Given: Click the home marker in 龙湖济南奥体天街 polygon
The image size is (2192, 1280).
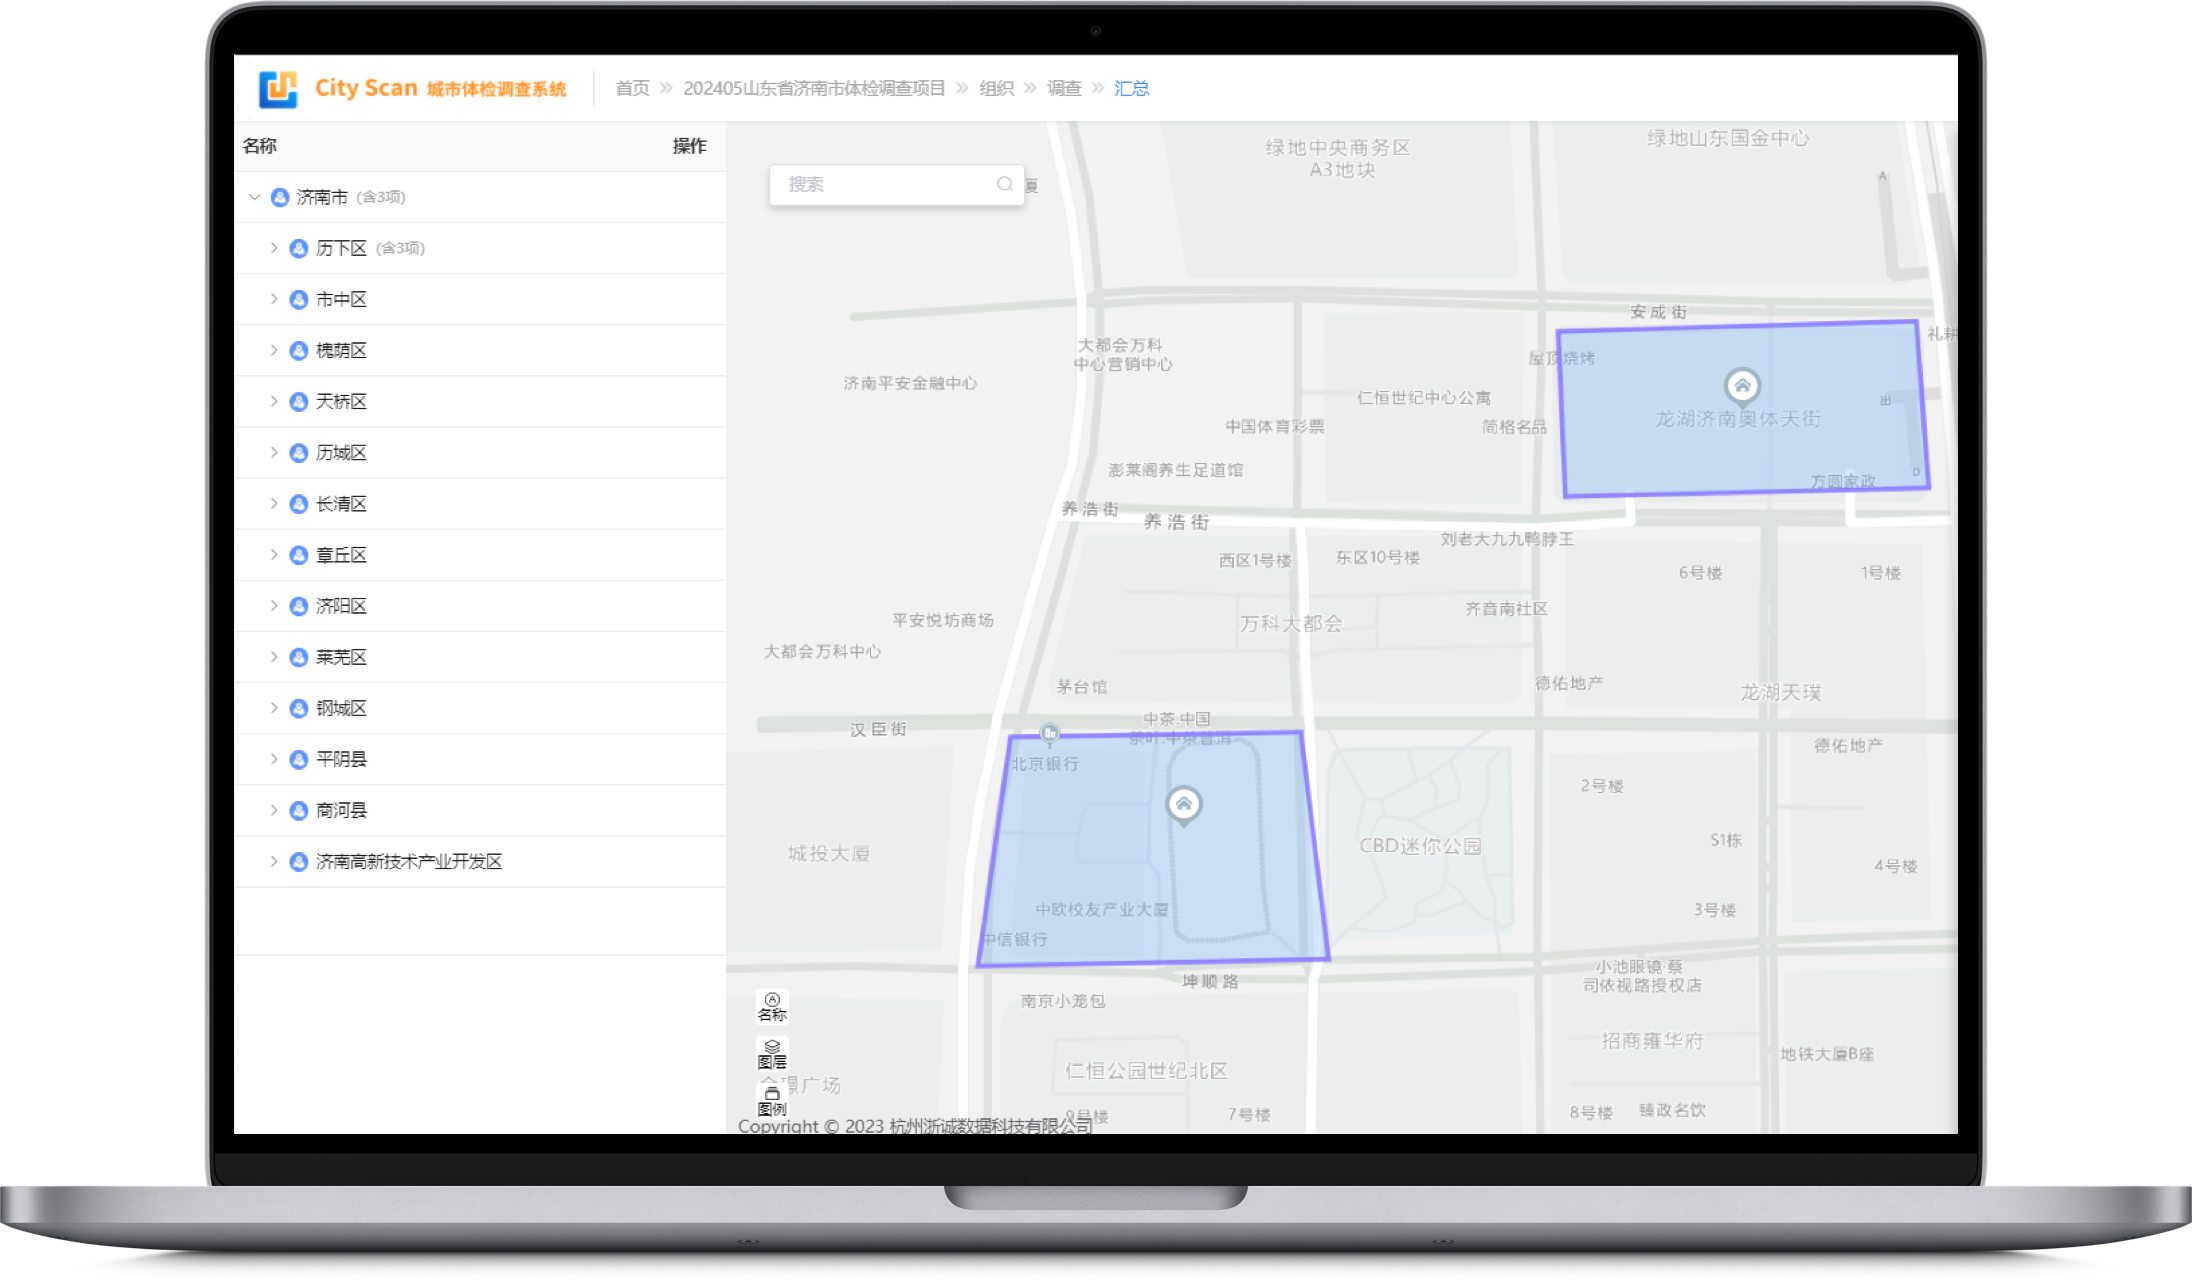Looking at the screenshot, I should click(1742, 386).
